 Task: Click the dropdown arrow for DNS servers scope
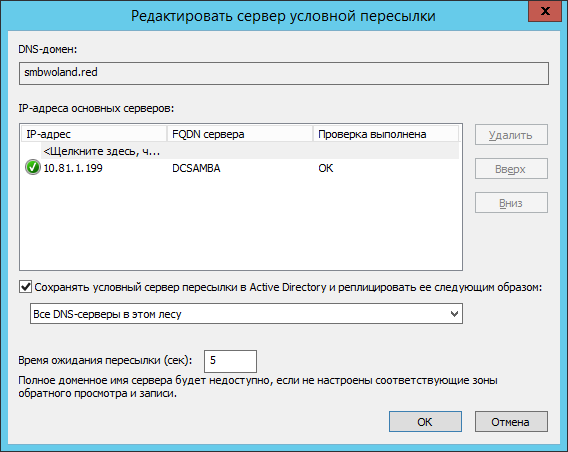pyautogui.click(x=454, y=314)
